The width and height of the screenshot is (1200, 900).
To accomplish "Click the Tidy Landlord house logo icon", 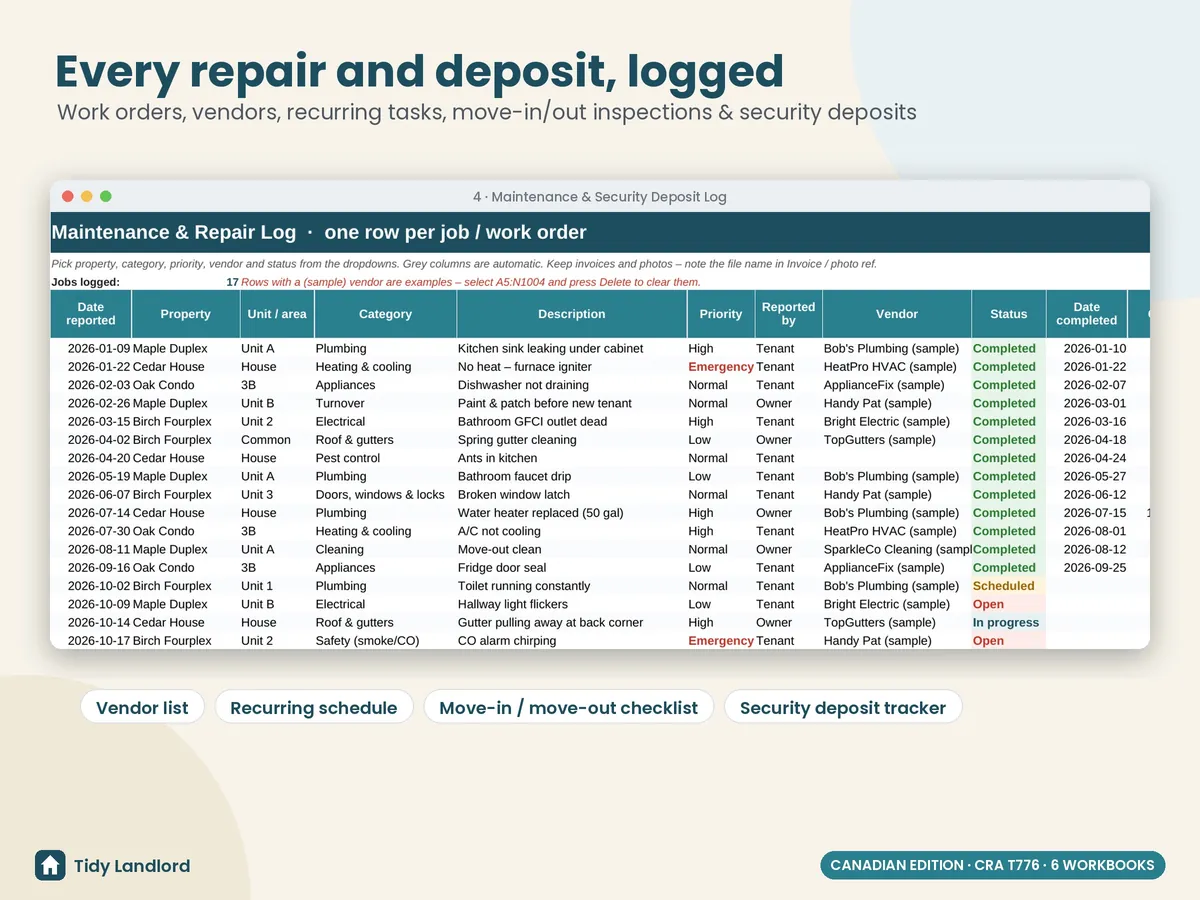I will tap(50, 865).
